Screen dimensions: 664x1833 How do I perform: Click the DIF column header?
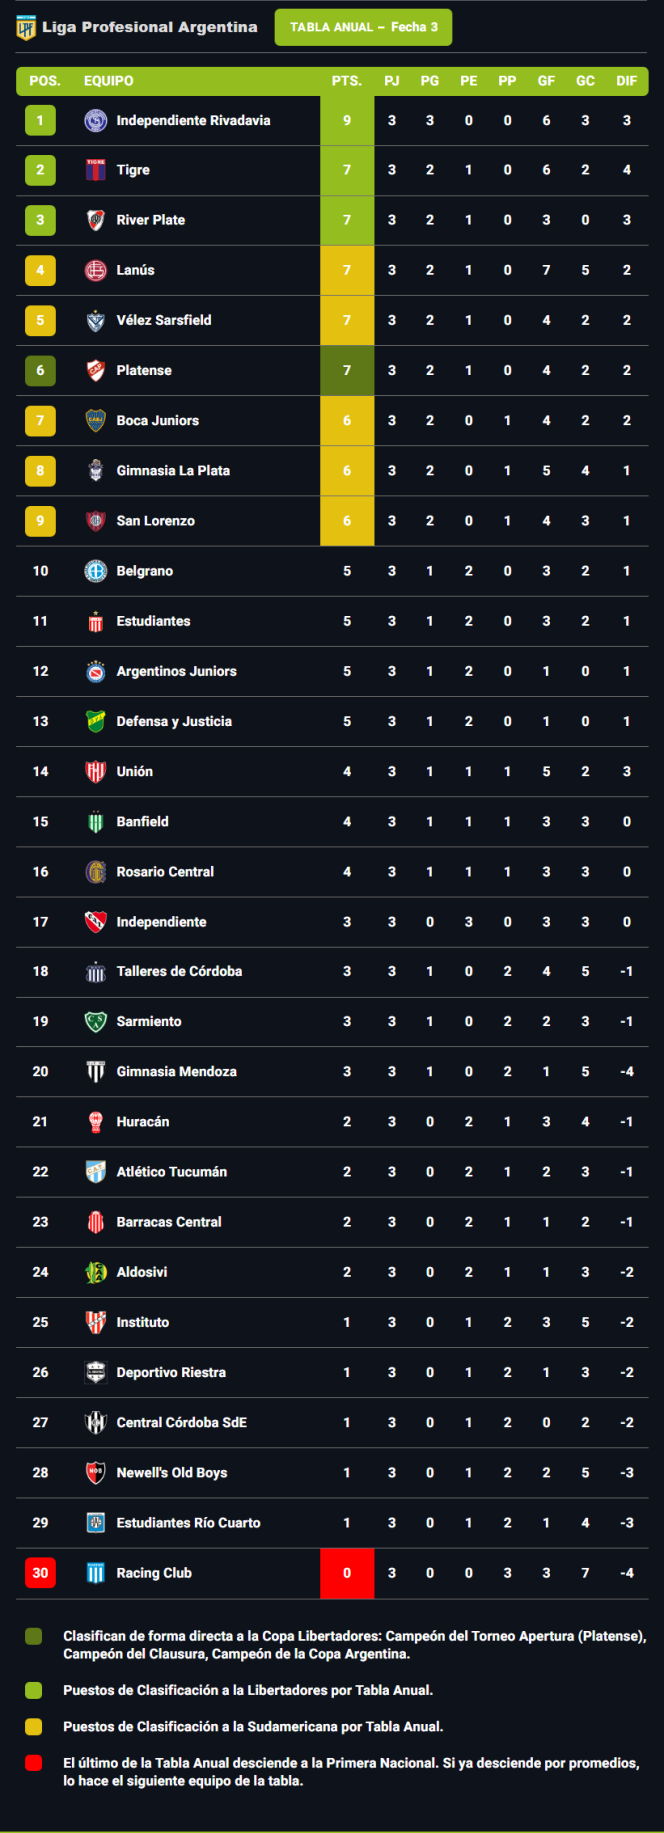pos(626,81)
